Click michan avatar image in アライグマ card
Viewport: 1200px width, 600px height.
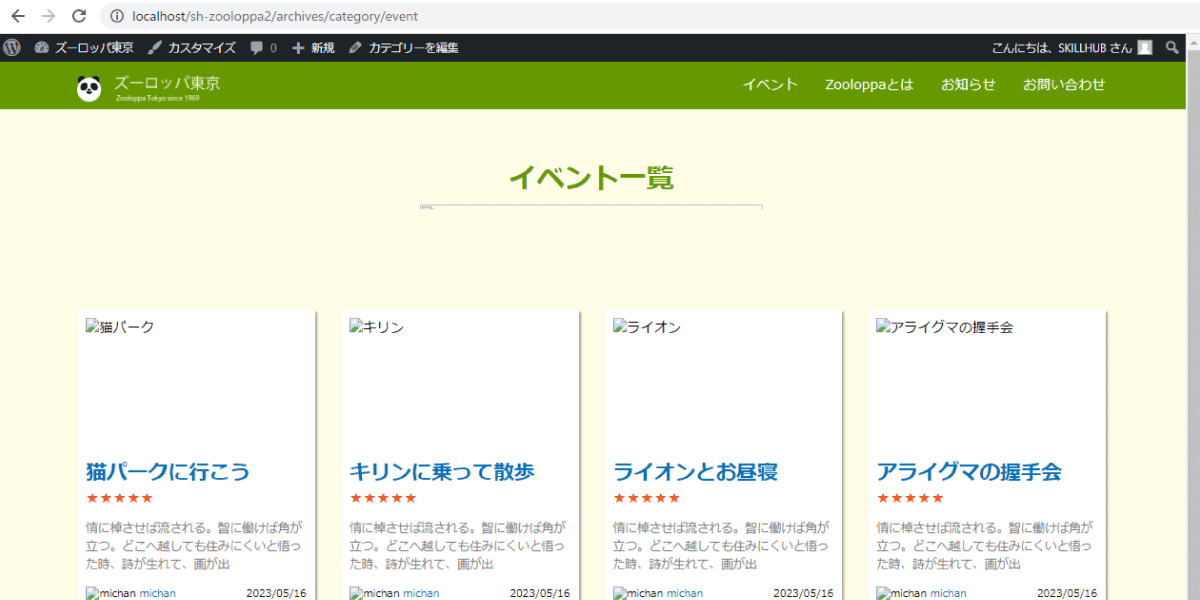[902, 593]
